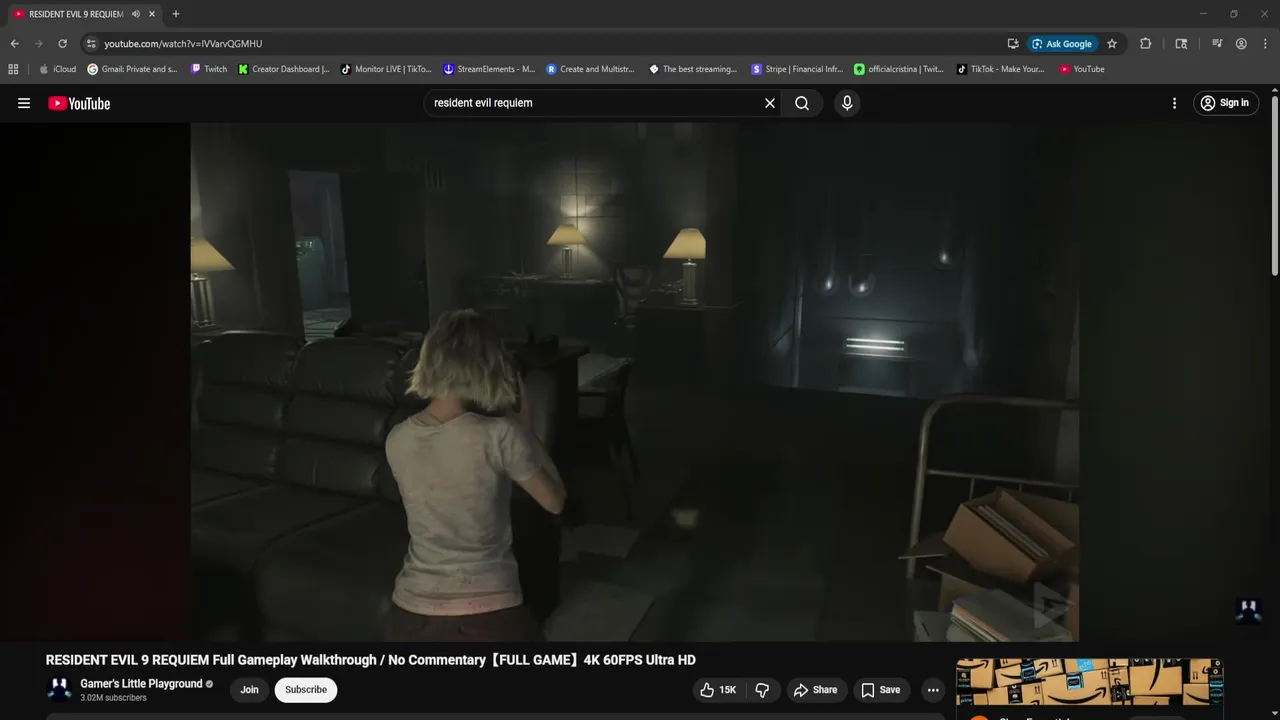The width and height of the screenshot is (1280, 720).
Task: Open YouTube bookmark in bookmarks bar
Action: 1082,69
